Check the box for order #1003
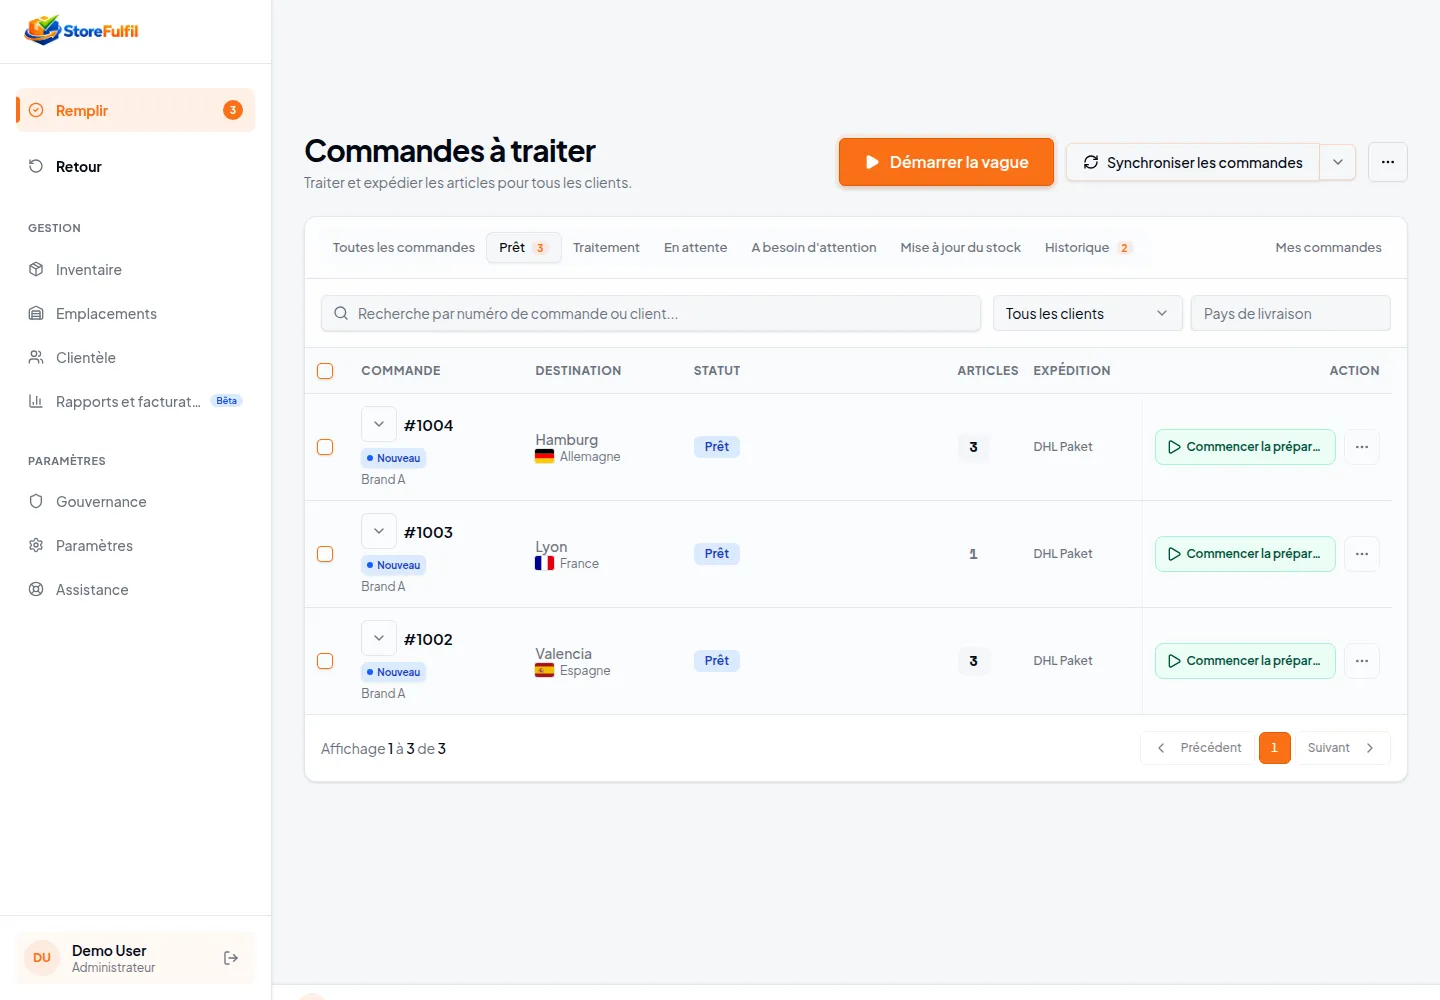 [x=325, y=554]
